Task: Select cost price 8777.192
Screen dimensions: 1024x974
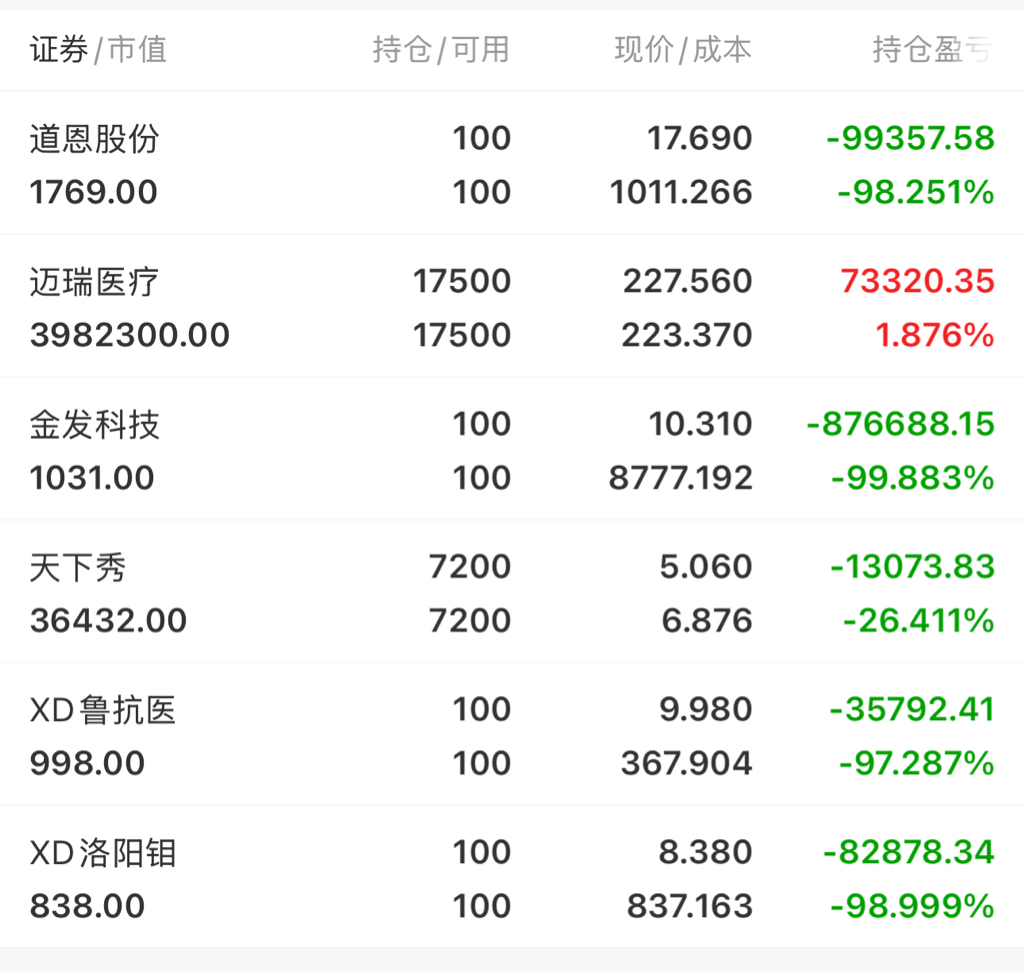Action: [x=680, y=478]
